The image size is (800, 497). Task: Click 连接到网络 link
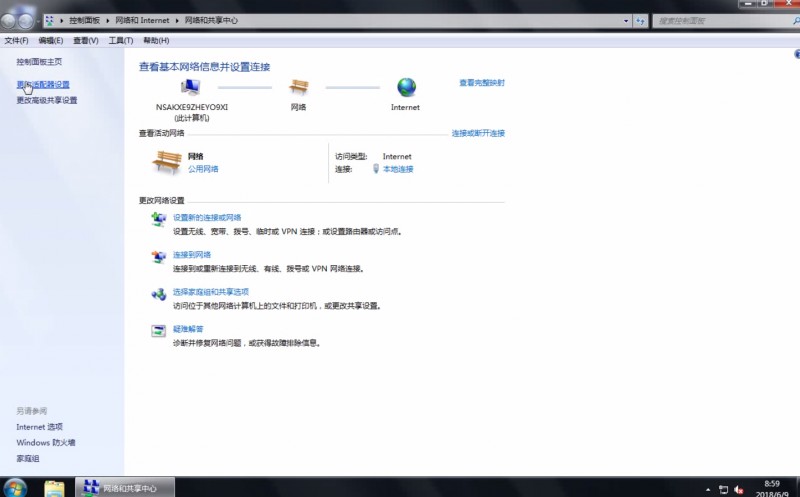coord(192,255)
